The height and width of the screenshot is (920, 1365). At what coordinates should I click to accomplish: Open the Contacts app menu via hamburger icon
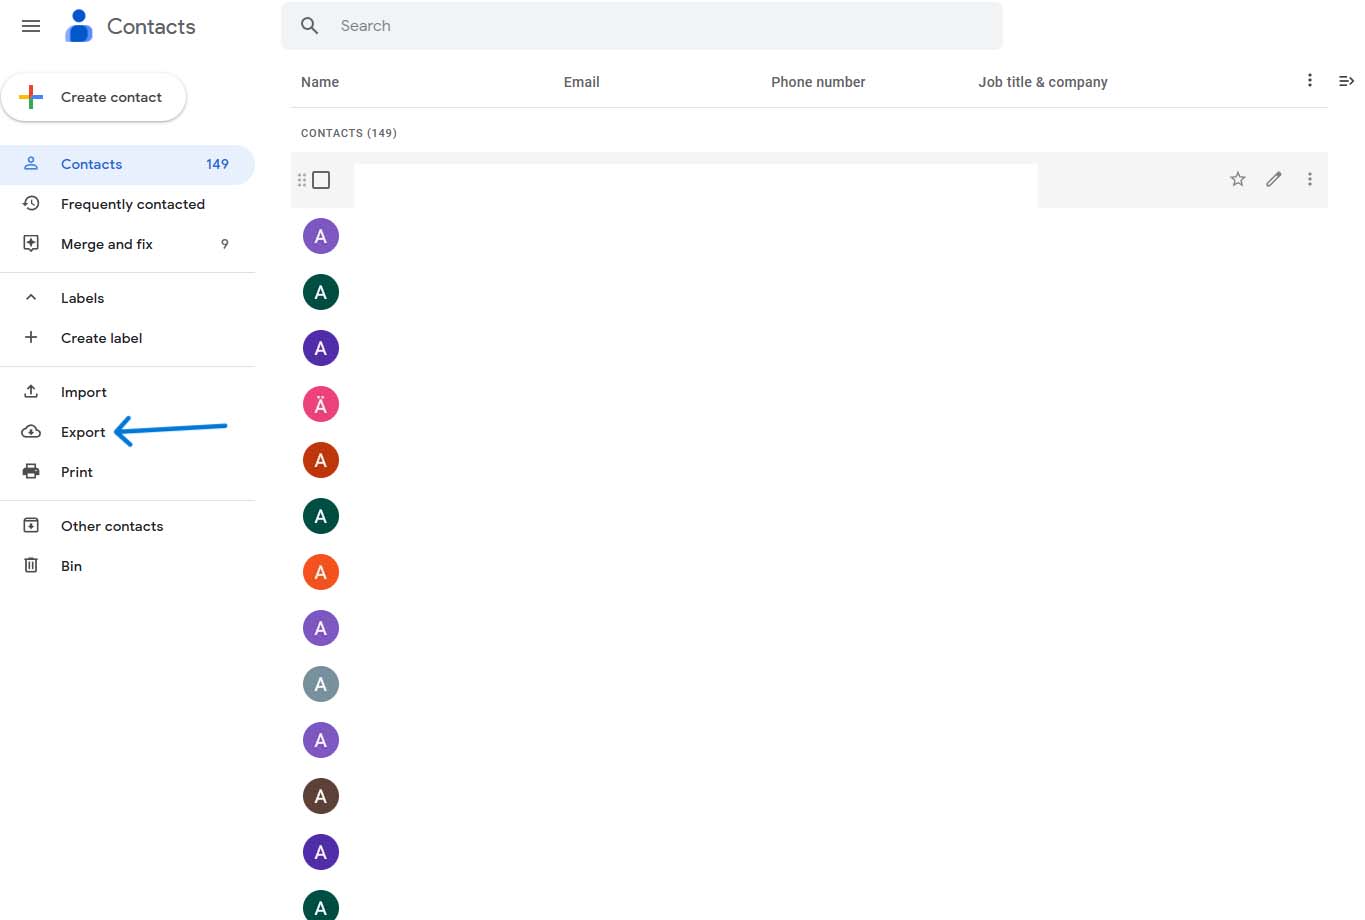tap(30, 26)
